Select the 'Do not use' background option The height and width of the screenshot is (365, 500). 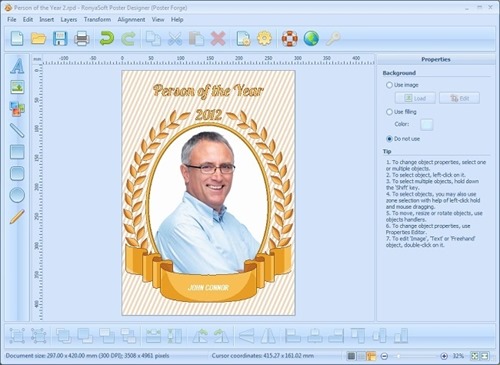tap(389, 139)
